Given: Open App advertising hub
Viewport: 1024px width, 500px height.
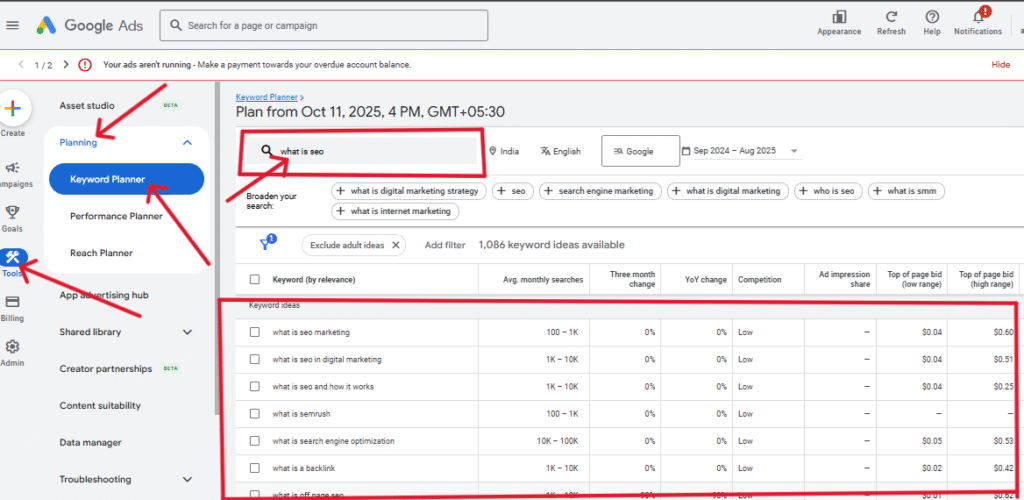Looking at the screenshot, I should [104, 295].
